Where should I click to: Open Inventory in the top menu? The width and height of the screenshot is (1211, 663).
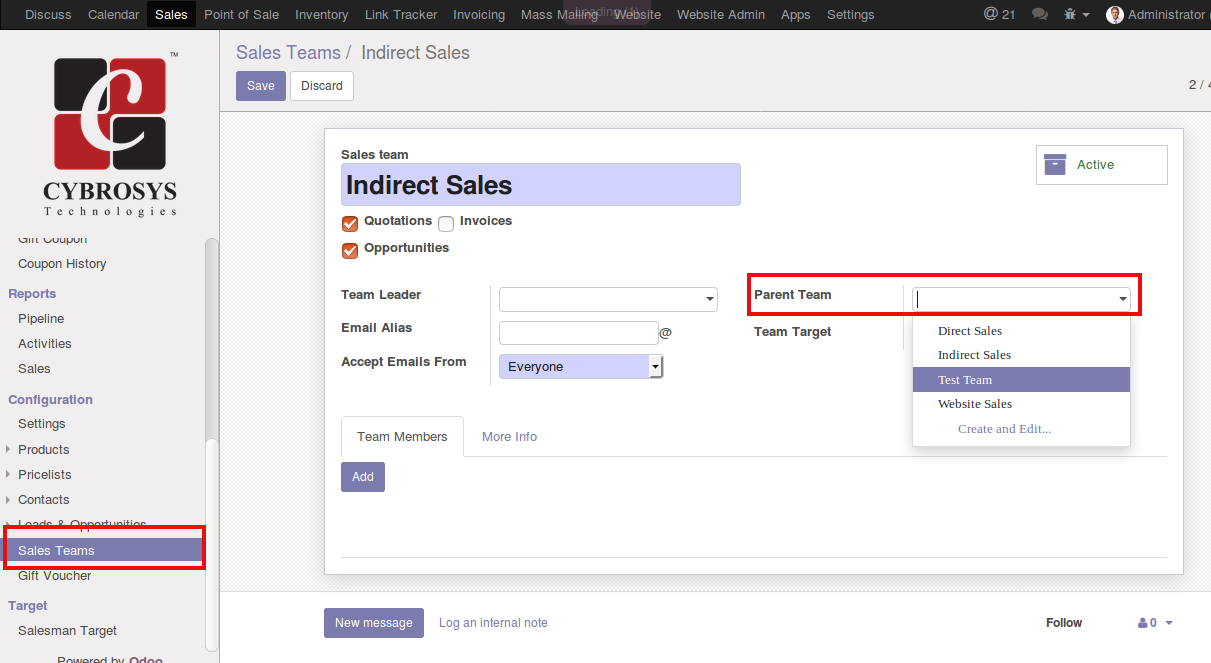coord(322,15)
